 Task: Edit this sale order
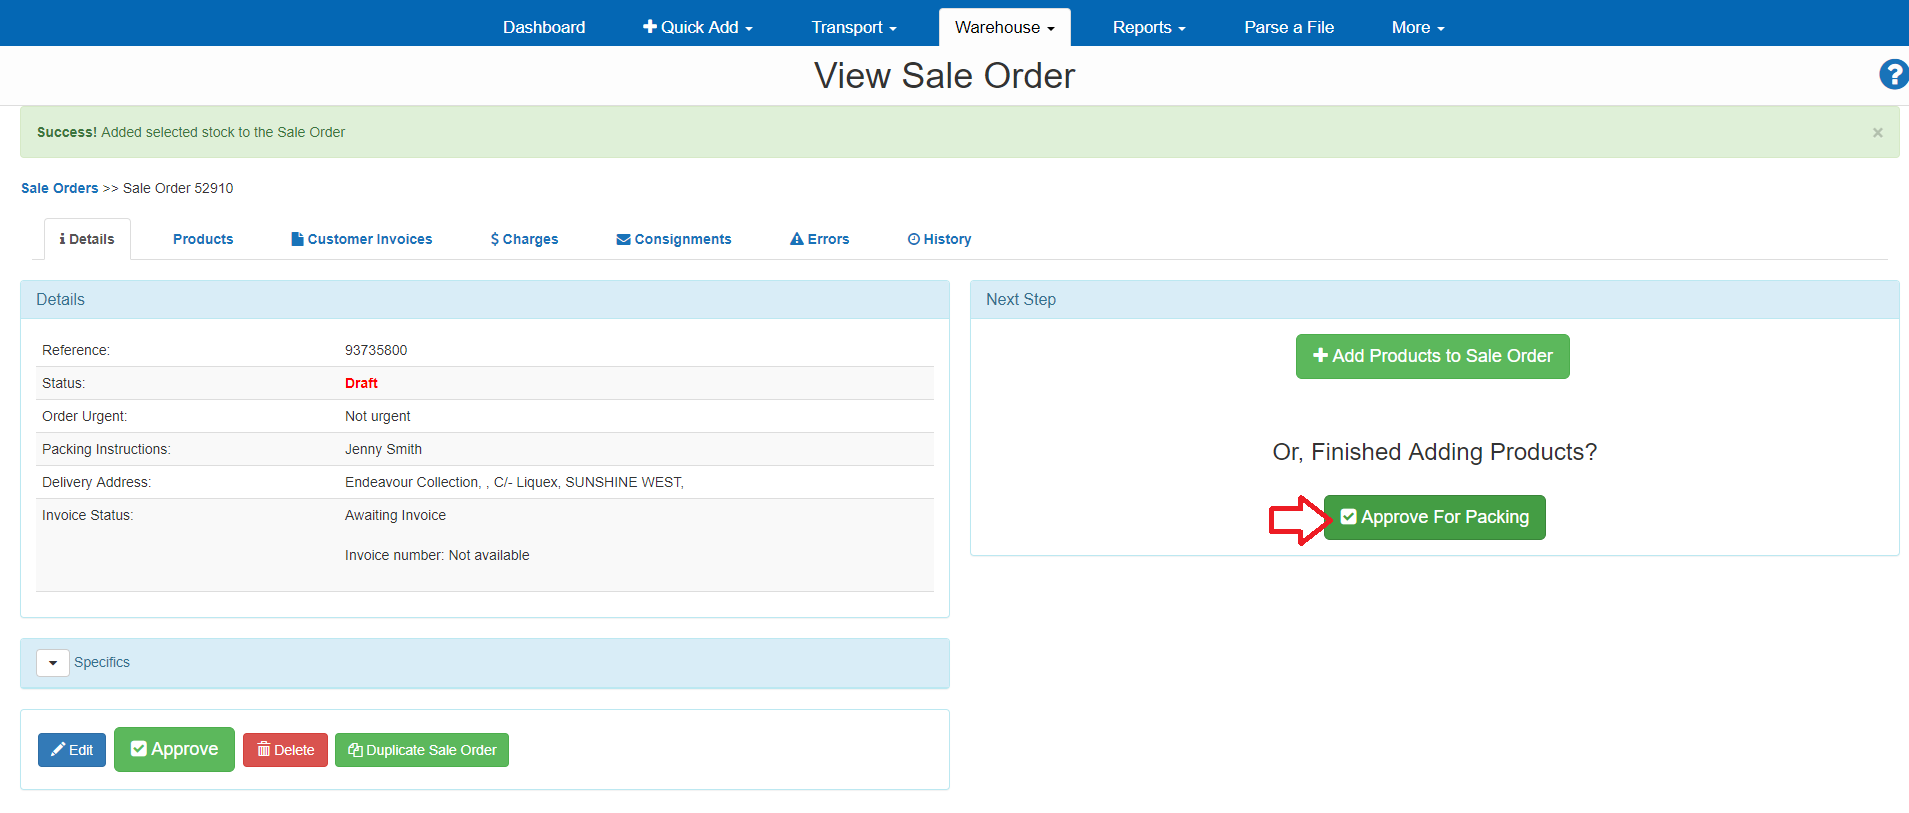pos(72,750)
